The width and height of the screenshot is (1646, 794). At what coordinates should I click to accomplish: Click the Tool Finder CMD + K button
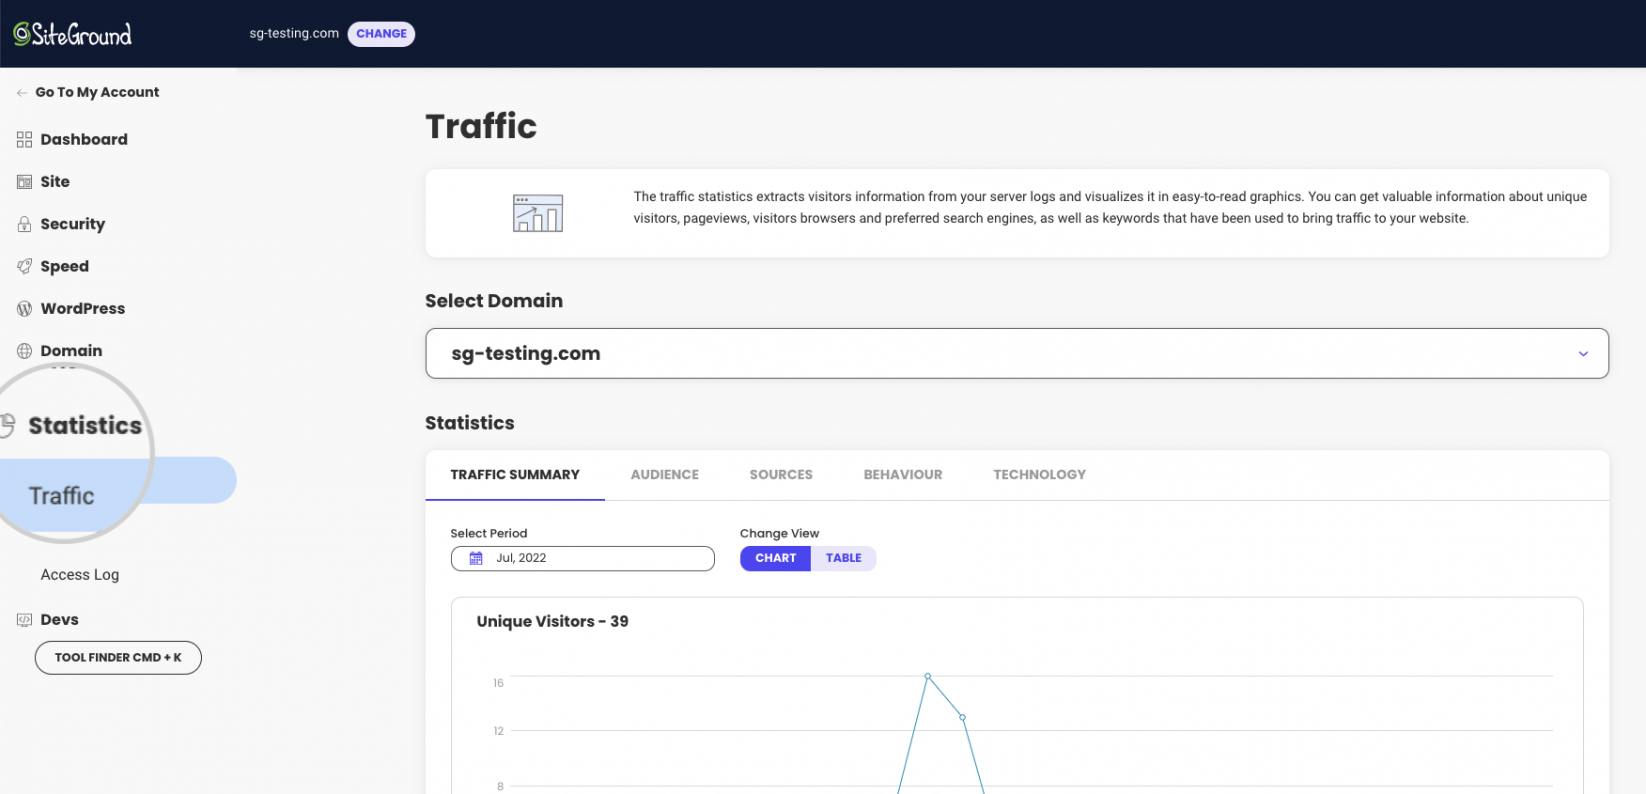pos(118,658)
